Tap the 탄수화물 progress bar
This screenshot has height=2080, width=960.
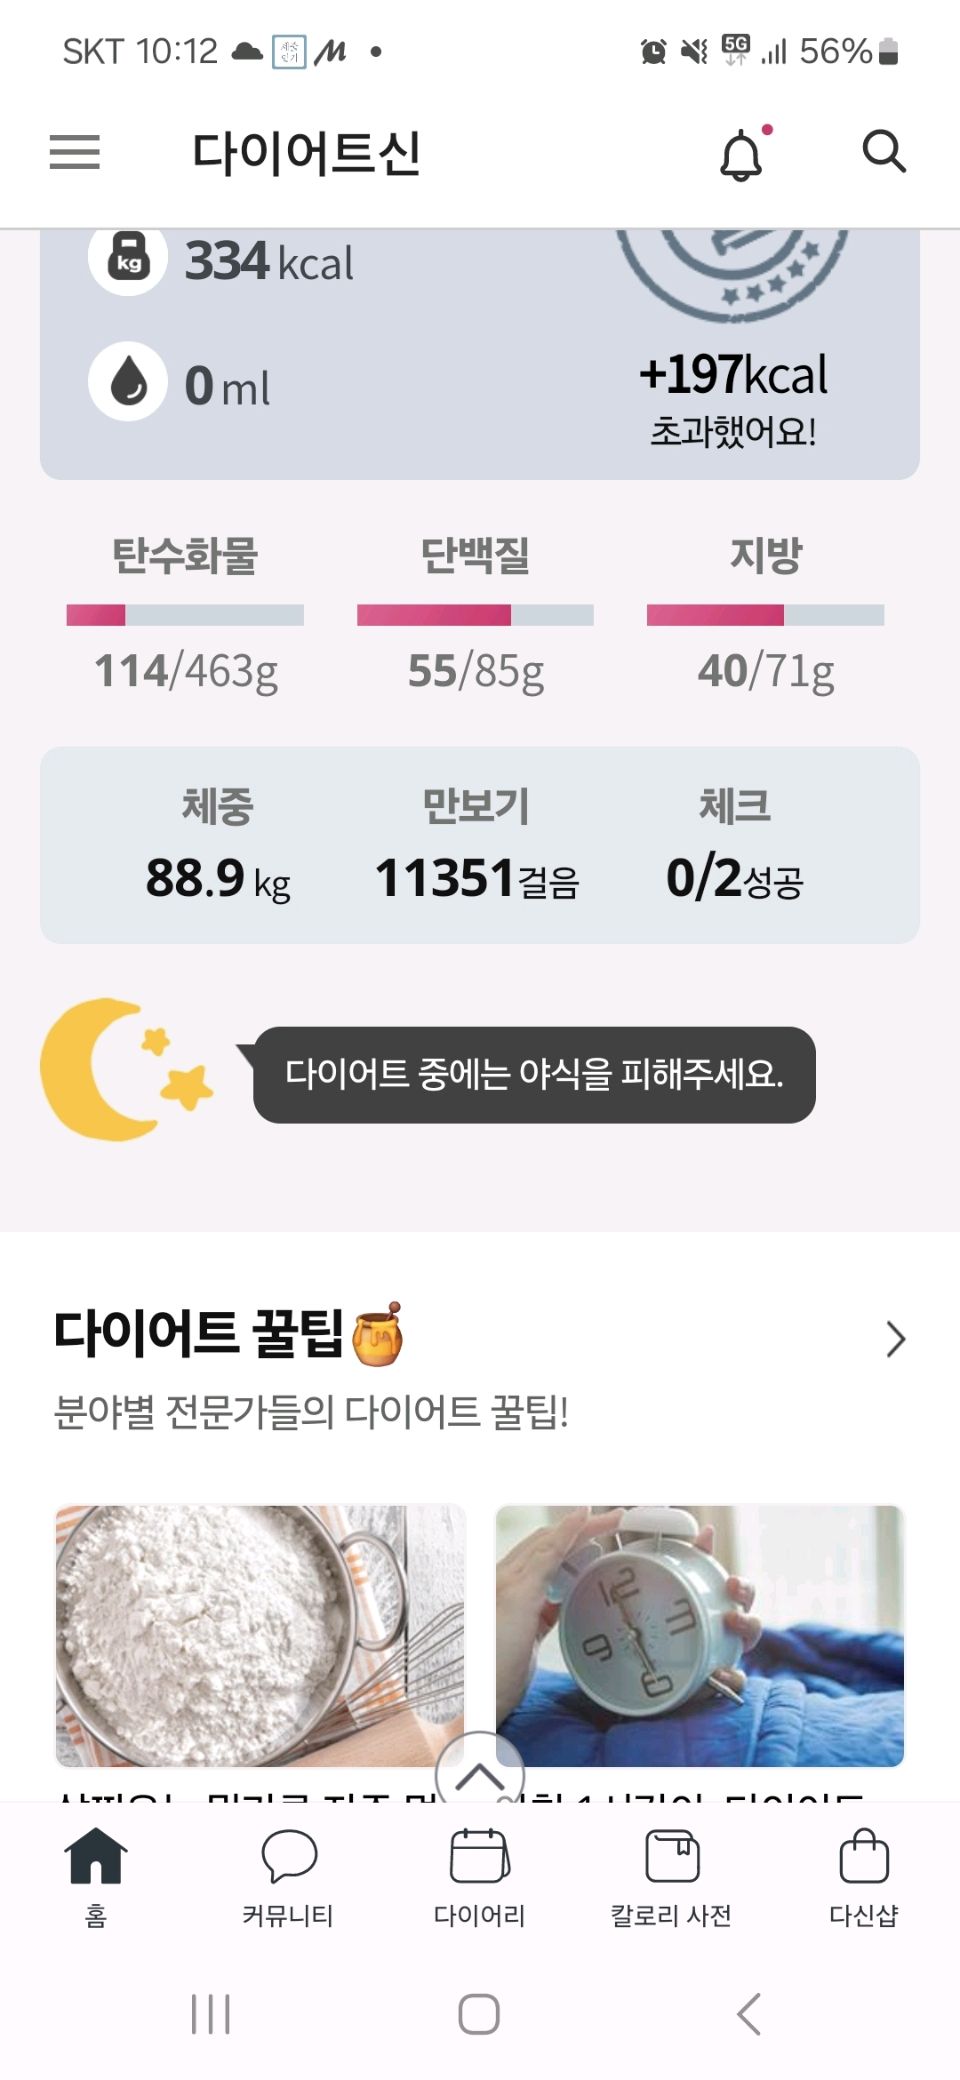pos(185,615)
